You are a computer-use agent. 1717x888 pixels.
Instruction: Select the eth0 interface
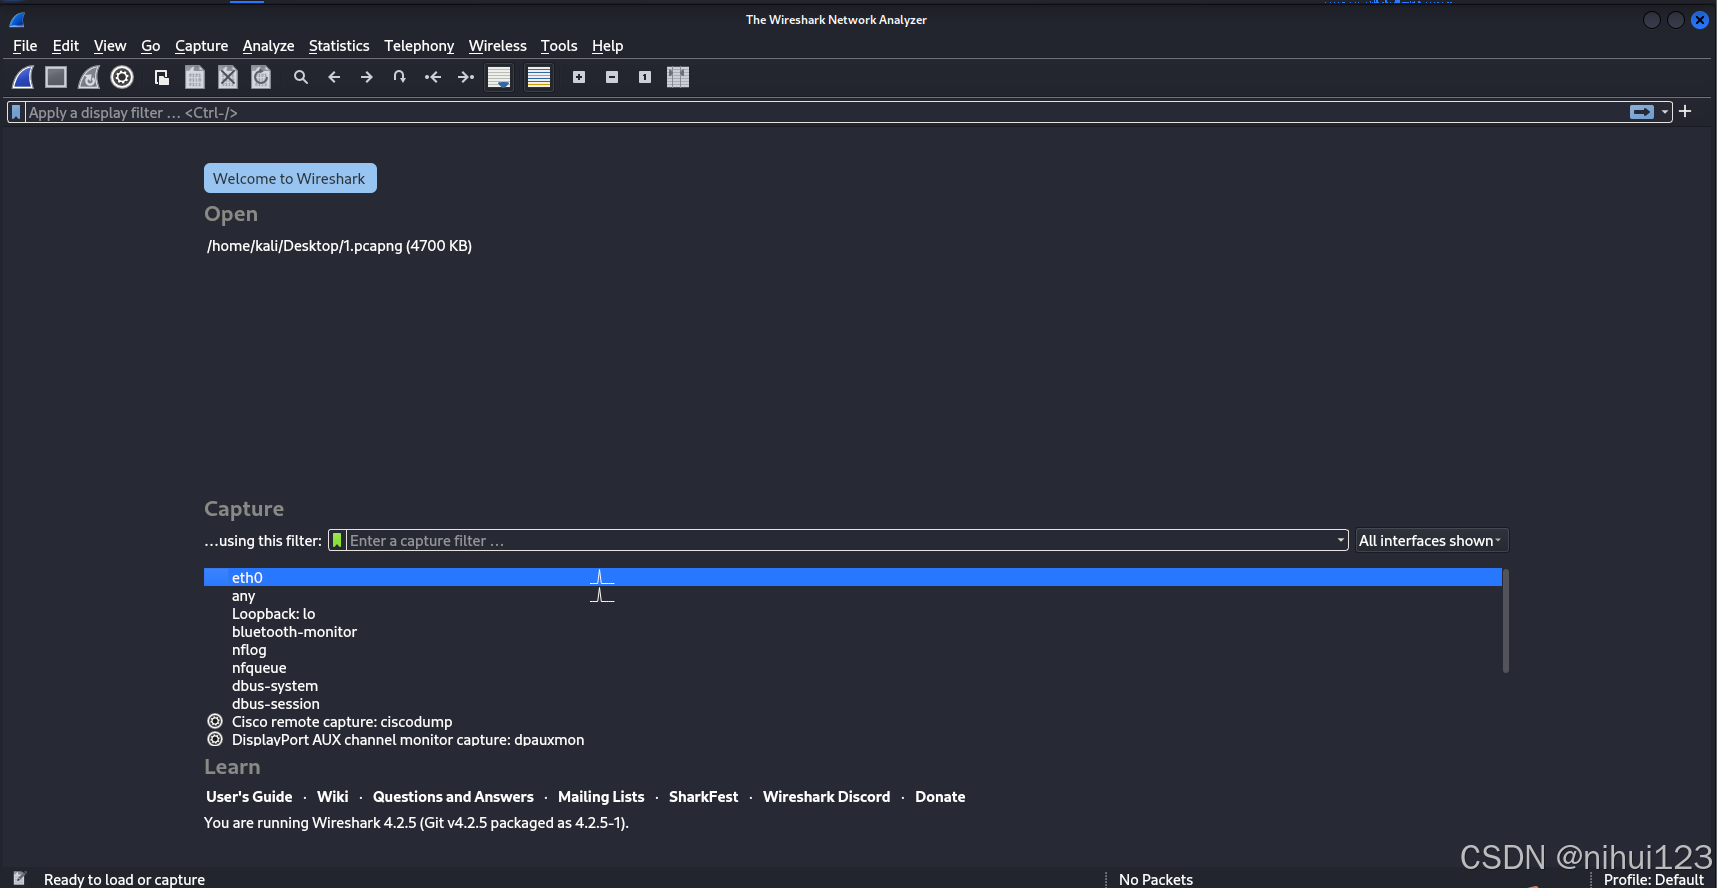coord(853,577)
